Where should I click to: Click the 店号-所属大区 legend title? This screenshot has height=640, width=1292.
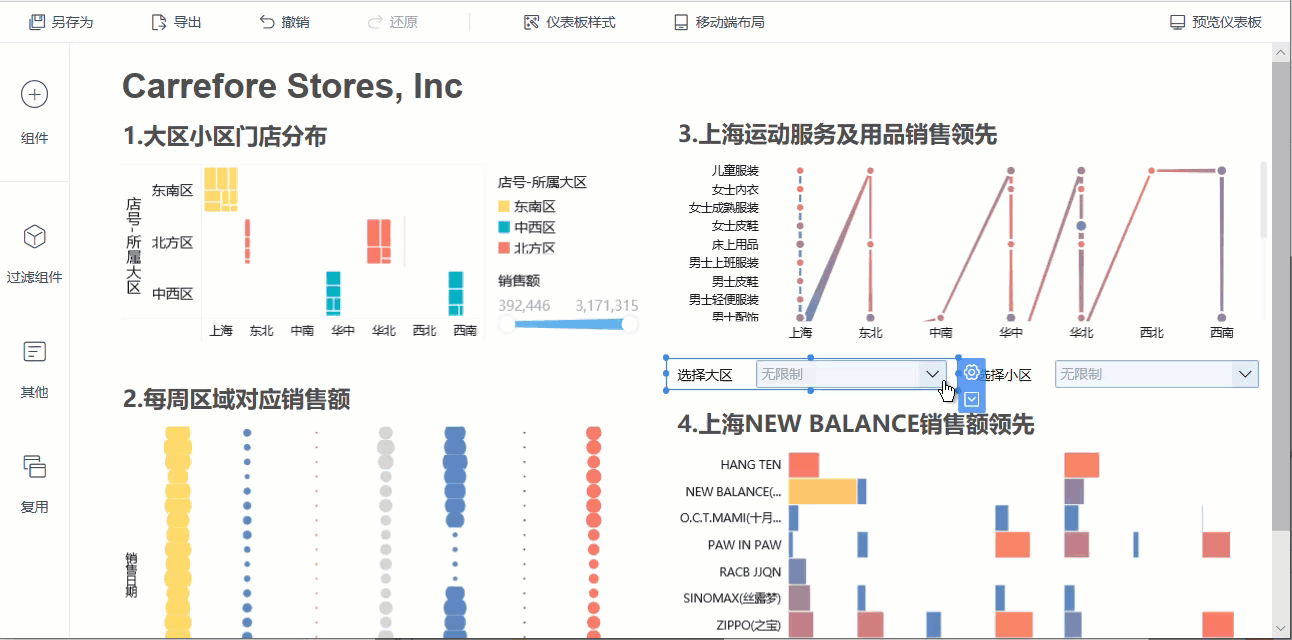pos(542,182)
